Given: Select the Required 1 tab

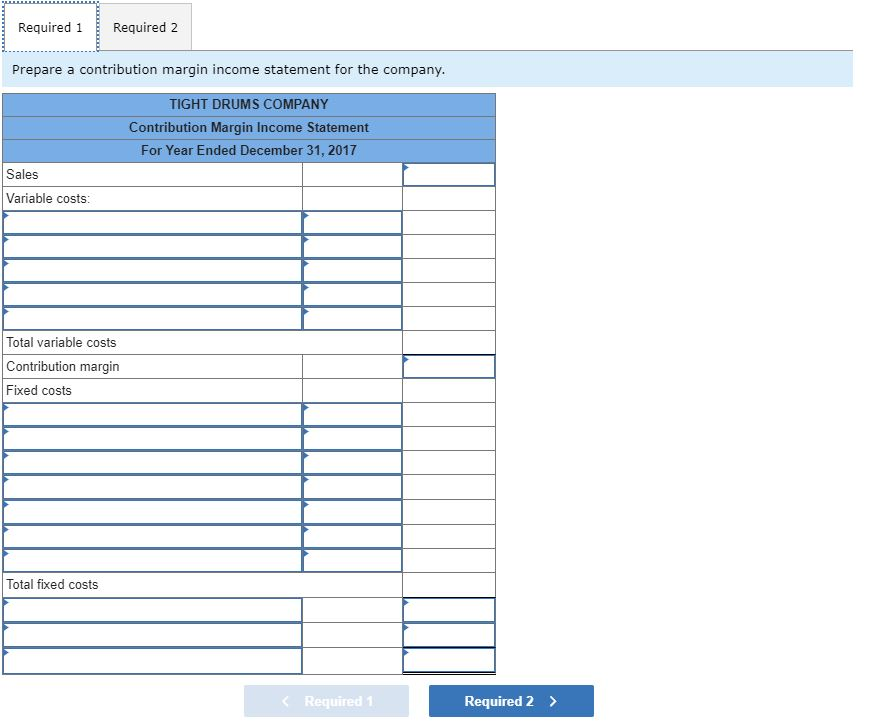Looking at the screenshot, I should pos(51,27).
